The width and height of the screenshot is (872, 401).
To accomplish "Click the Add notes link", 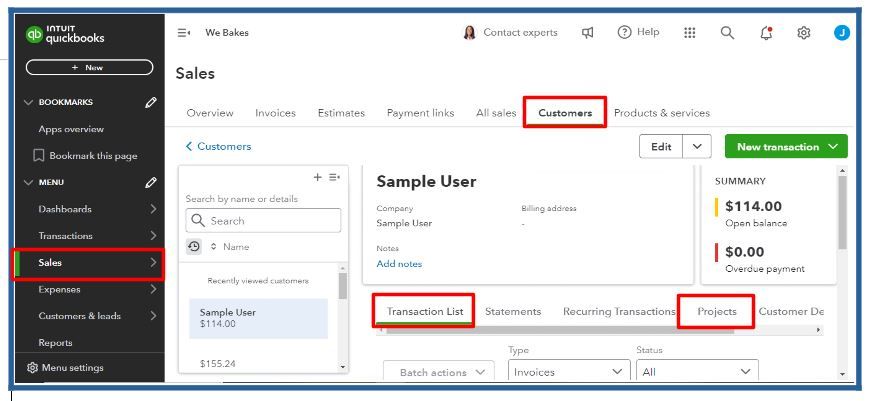I will click(399, 264).
